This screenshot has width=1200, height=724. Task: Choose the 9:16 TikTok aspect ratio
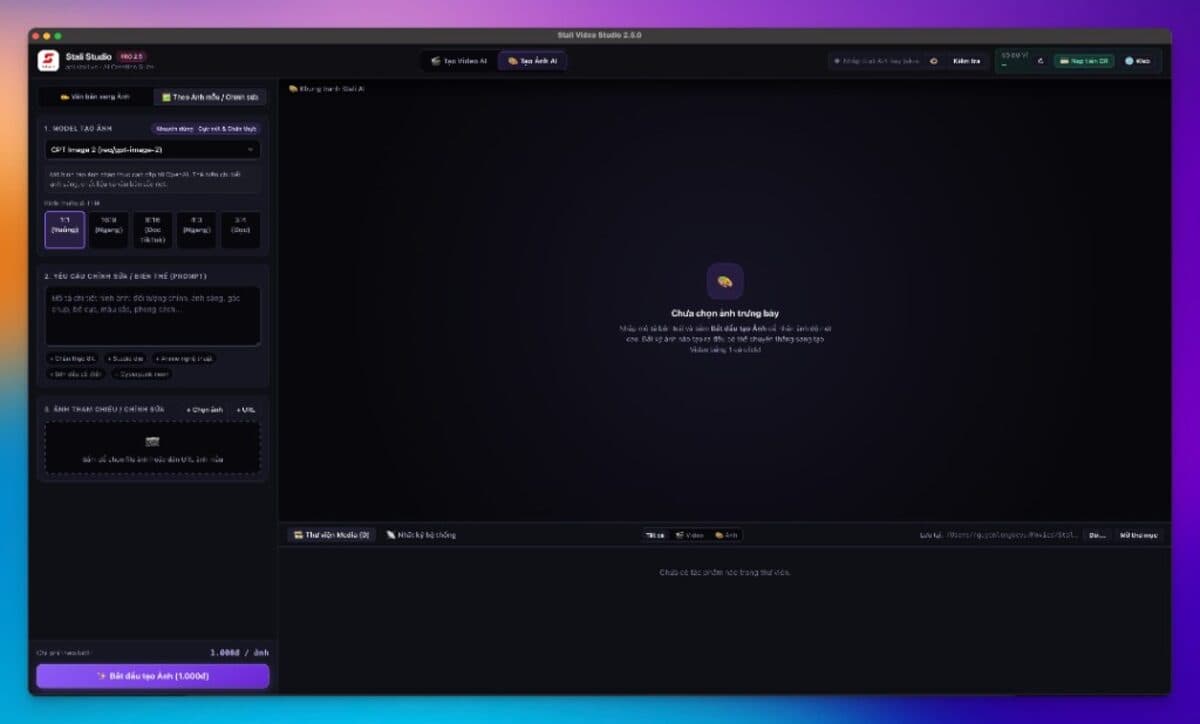point(152,229)
